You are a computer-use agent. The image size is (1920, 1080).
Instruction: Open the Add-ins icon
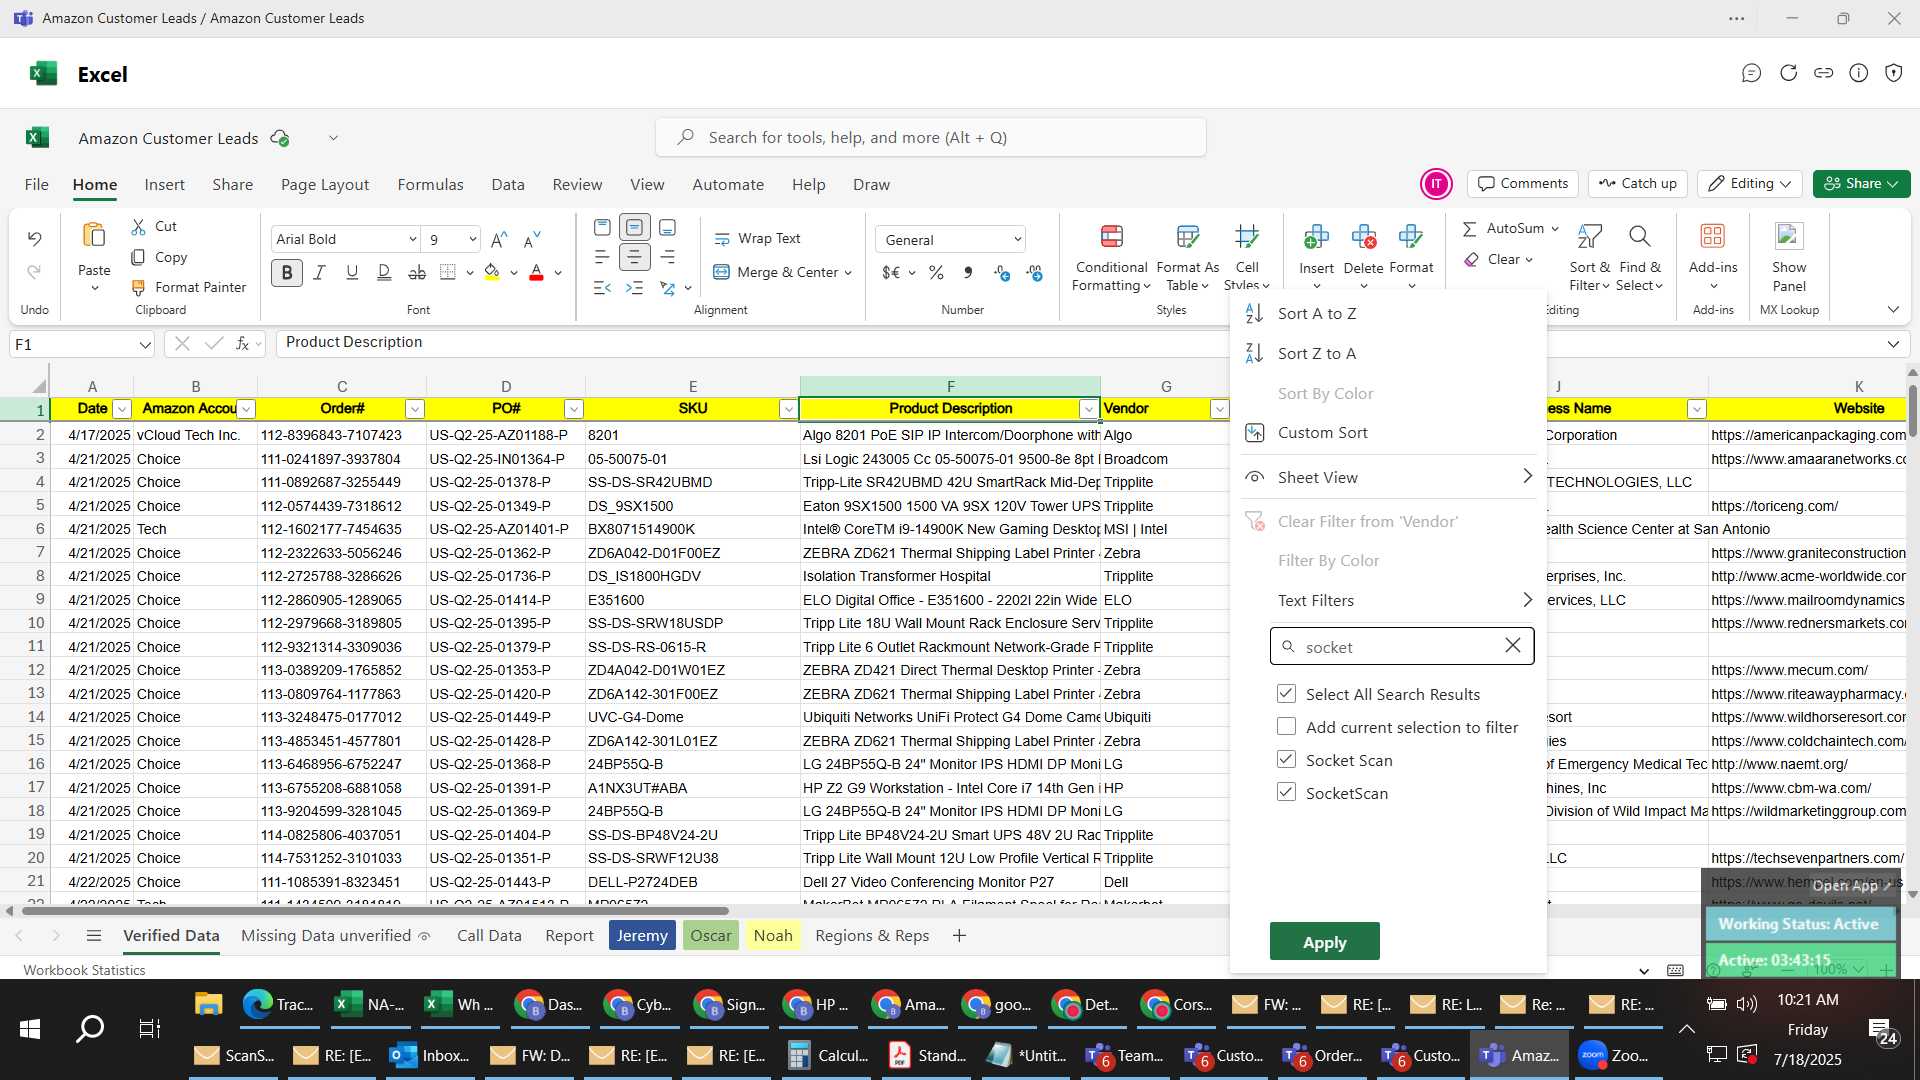coord(1713,236)
